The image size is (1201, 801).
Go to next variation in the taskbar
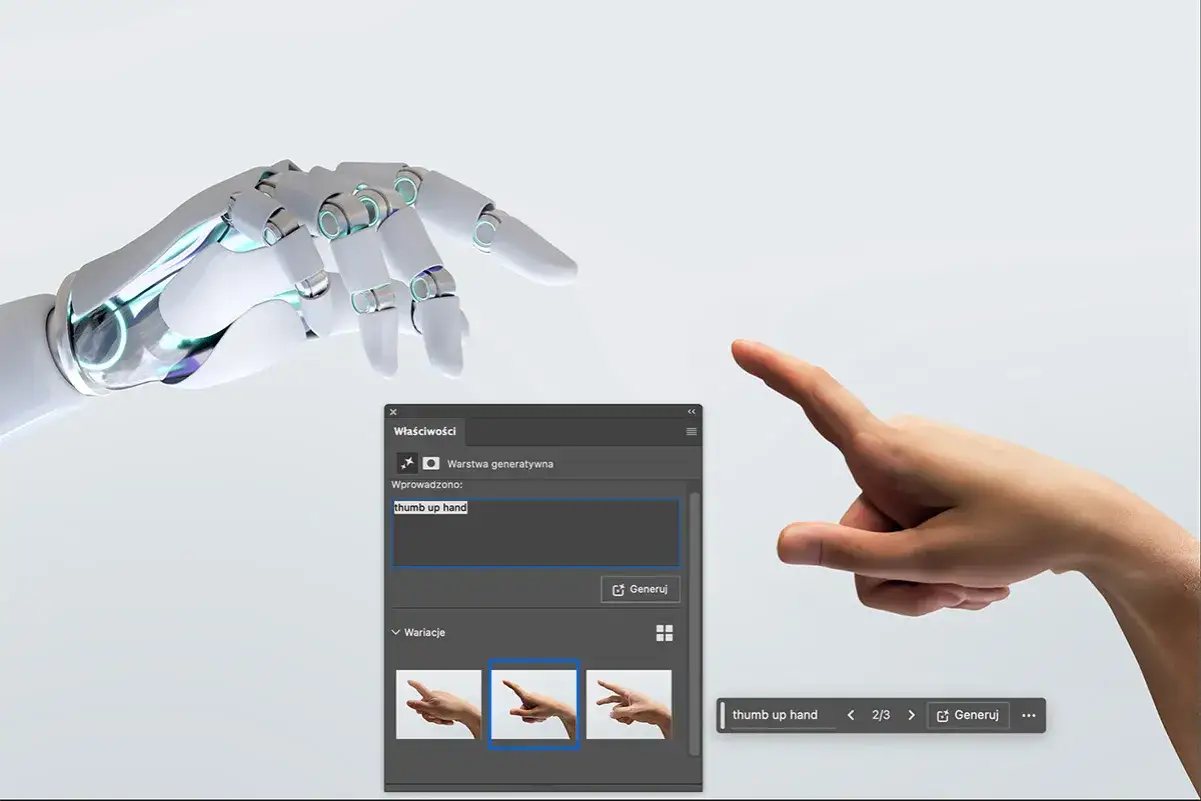911,716
